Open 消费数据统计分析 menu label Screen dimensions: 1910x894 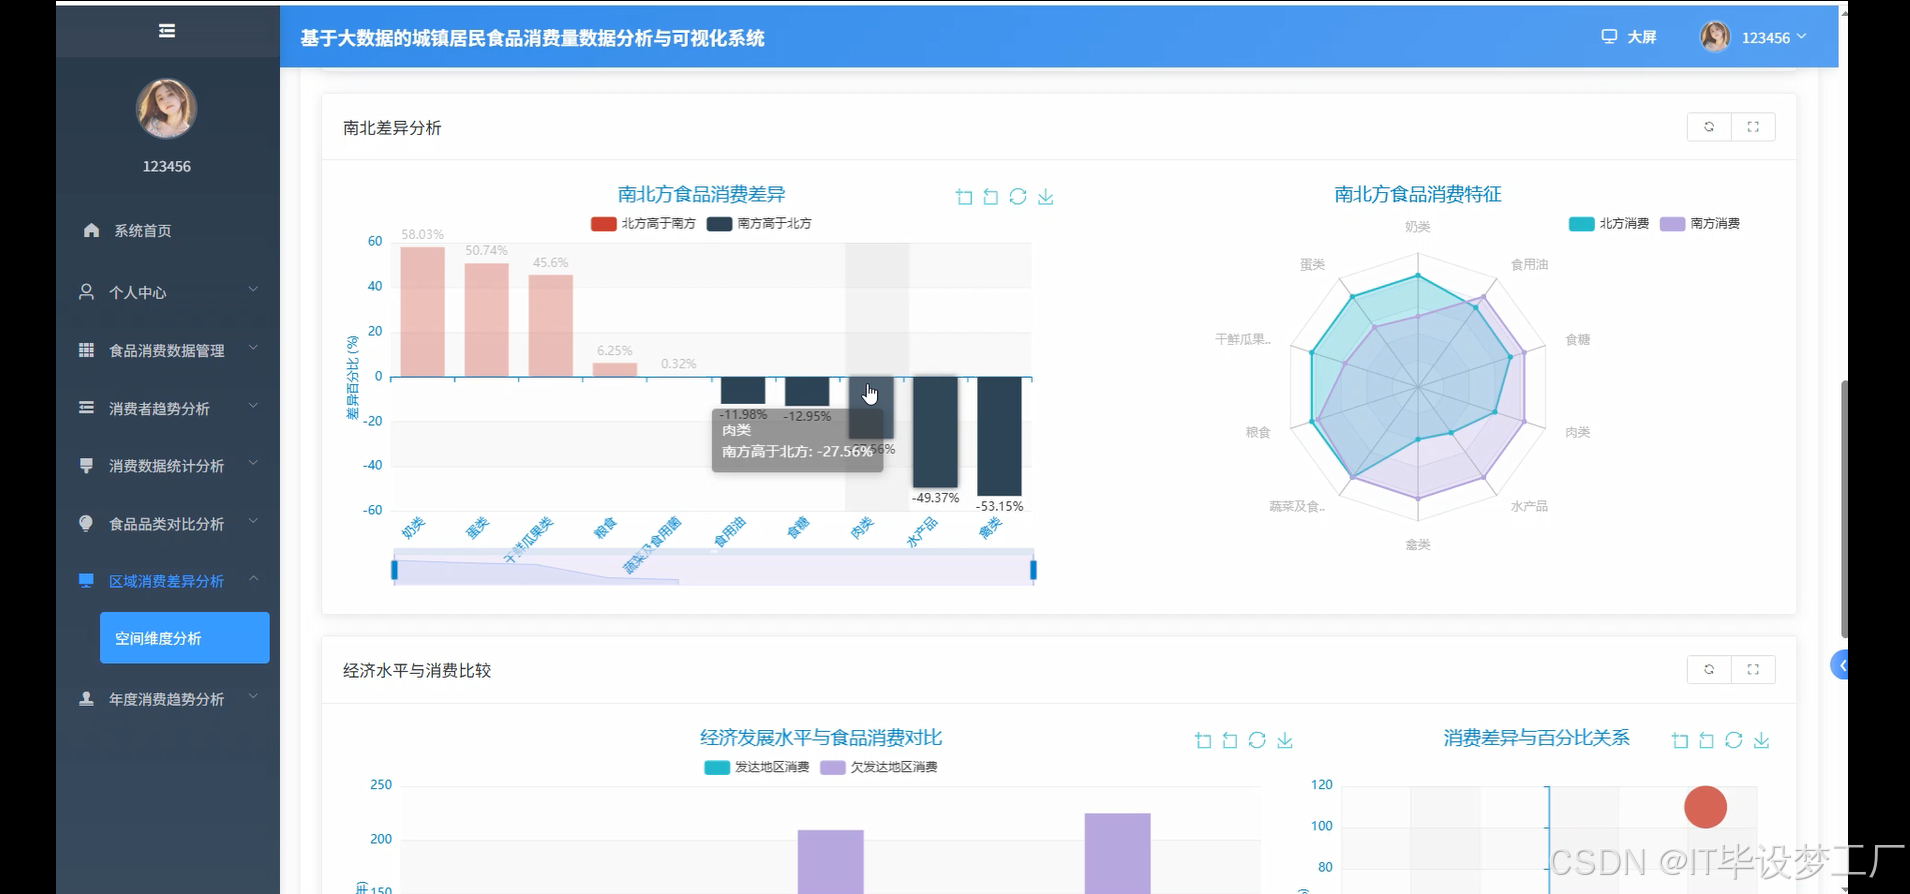tap(166, 466)
